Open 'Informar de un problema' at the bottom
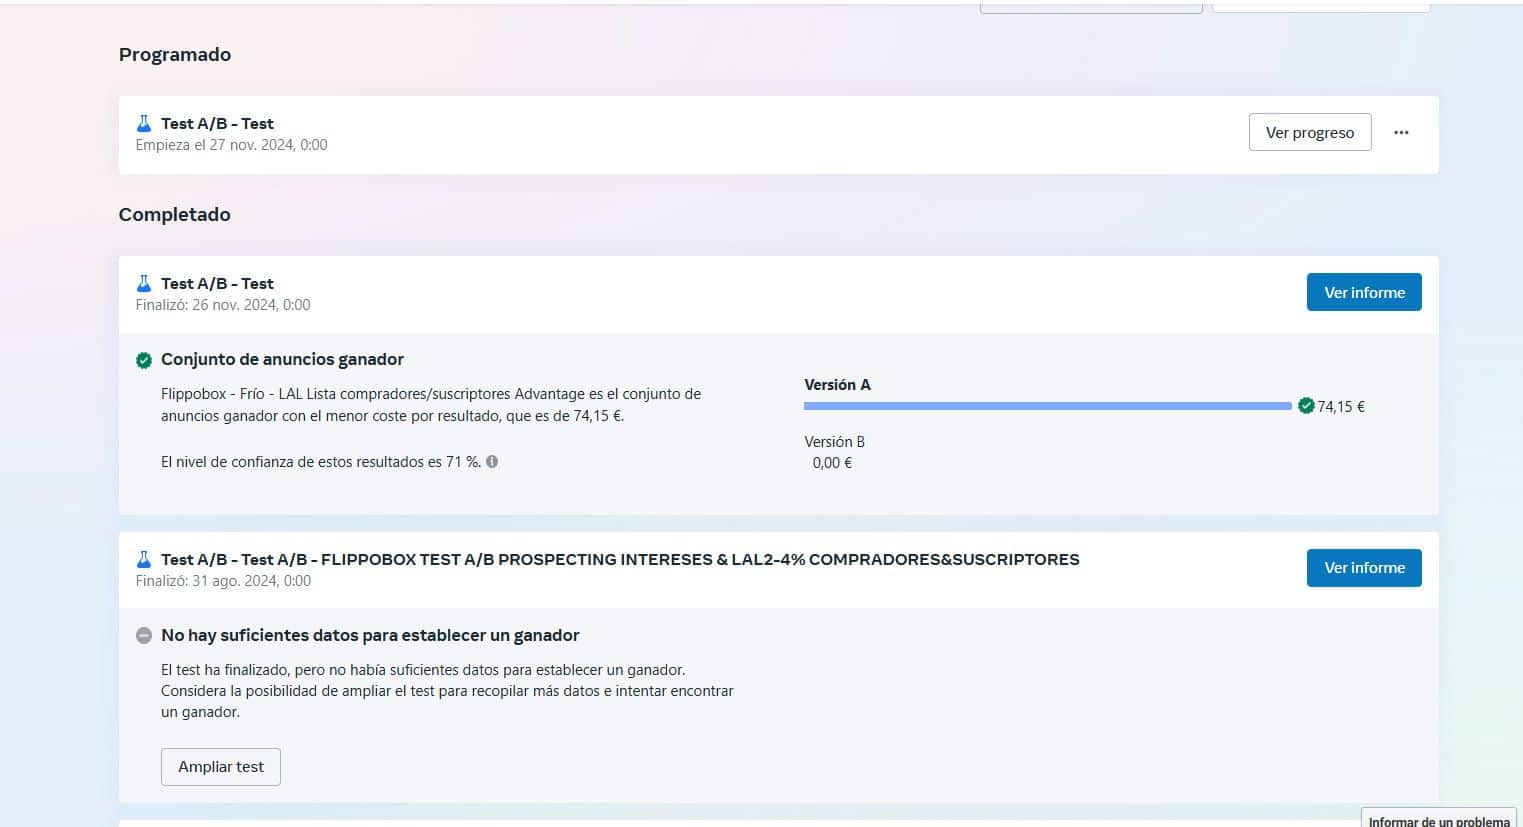1523x827 pixels. 1437,820
